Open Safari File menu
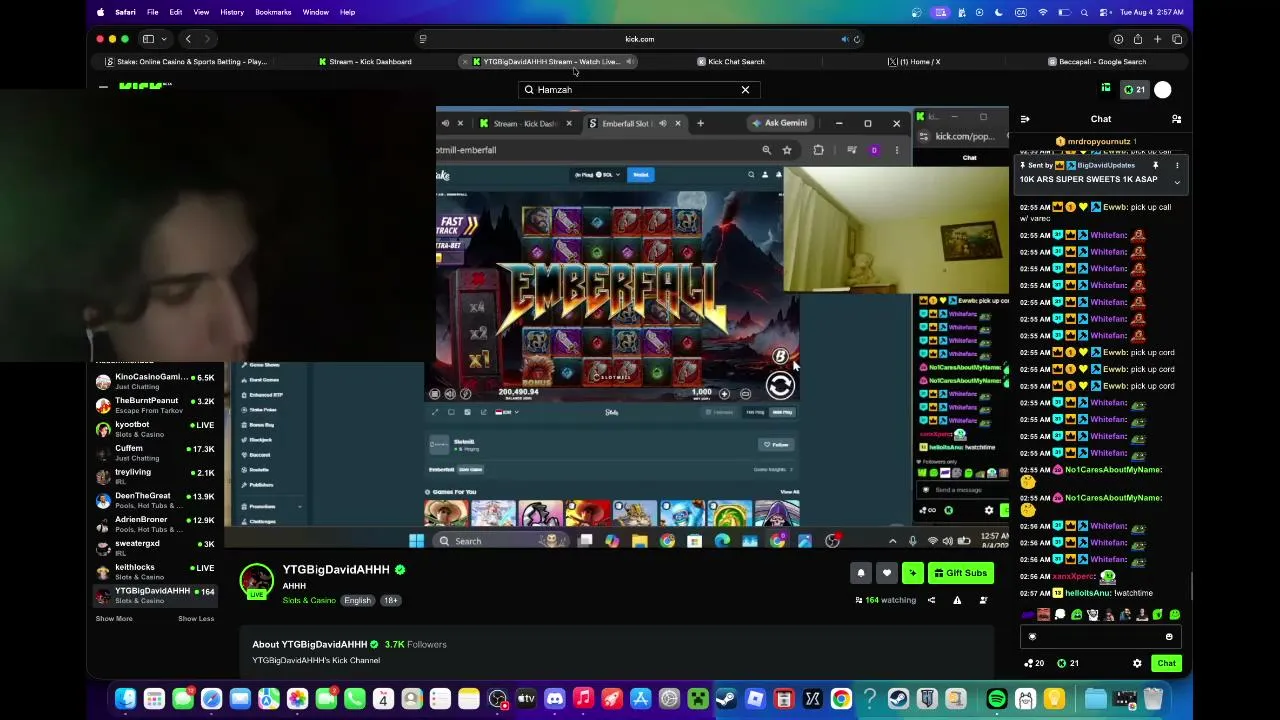Screen dimensions: 1280x720 tap(152, 12)
